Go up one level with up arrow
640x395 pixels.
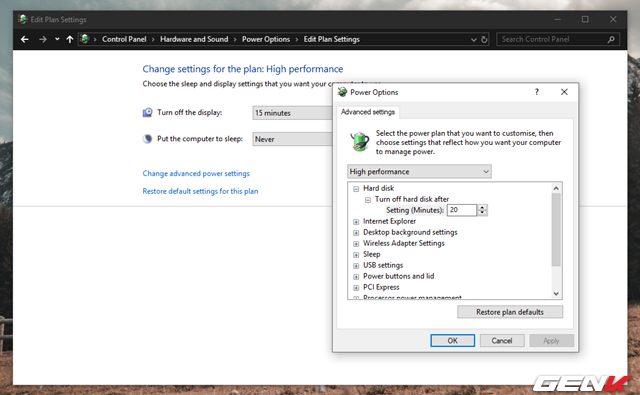pyautogui.click(x=70, y=39)
